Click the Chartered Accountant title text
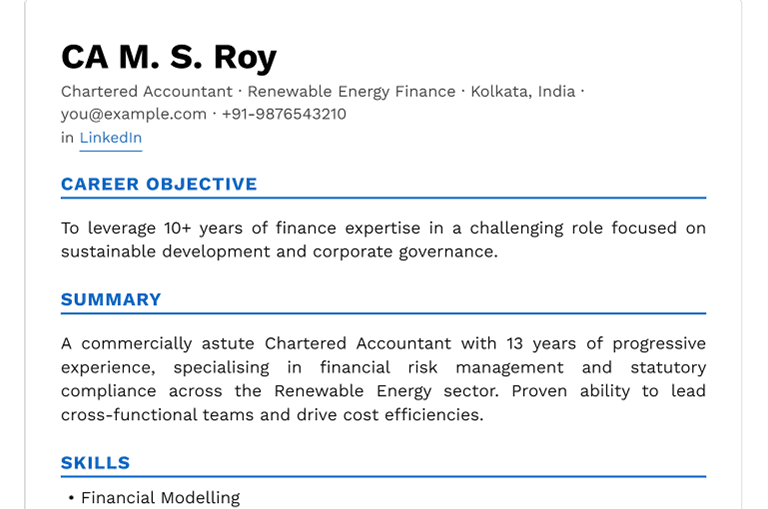Viewport: 768px width, 509px height. point(146,92)
